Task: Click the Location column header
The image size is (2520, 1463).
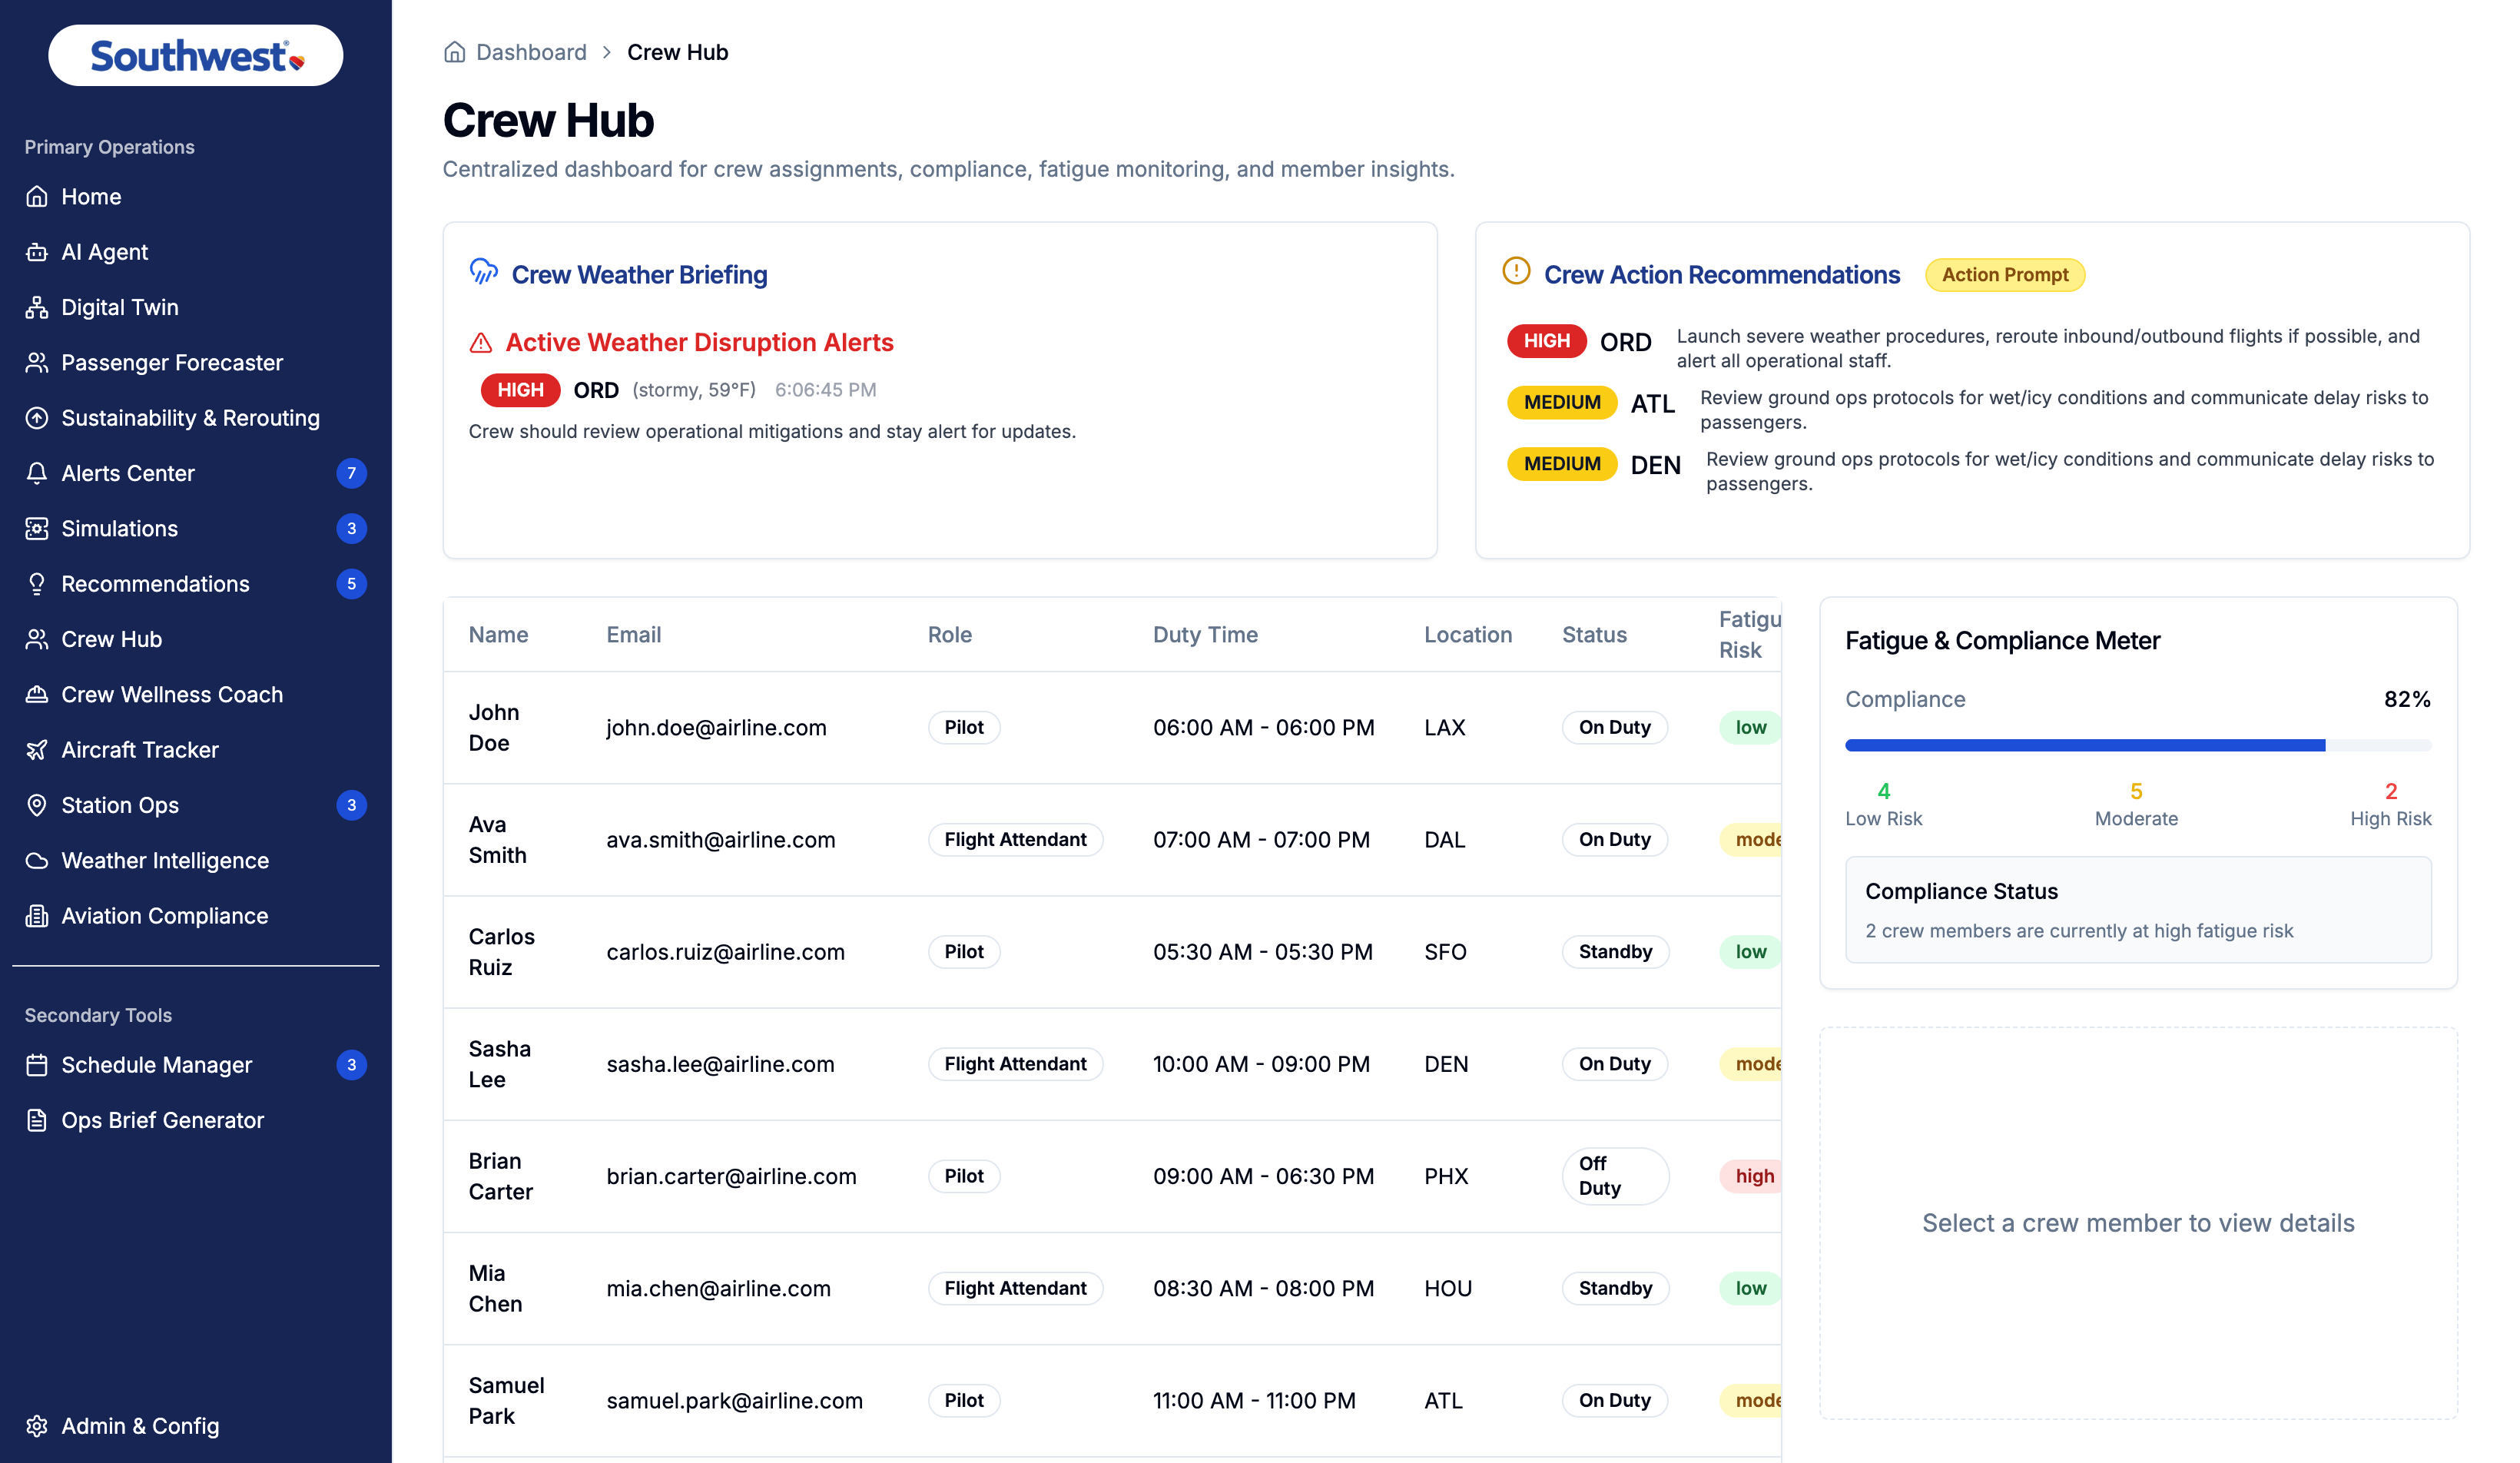Action: [1468, 635]
